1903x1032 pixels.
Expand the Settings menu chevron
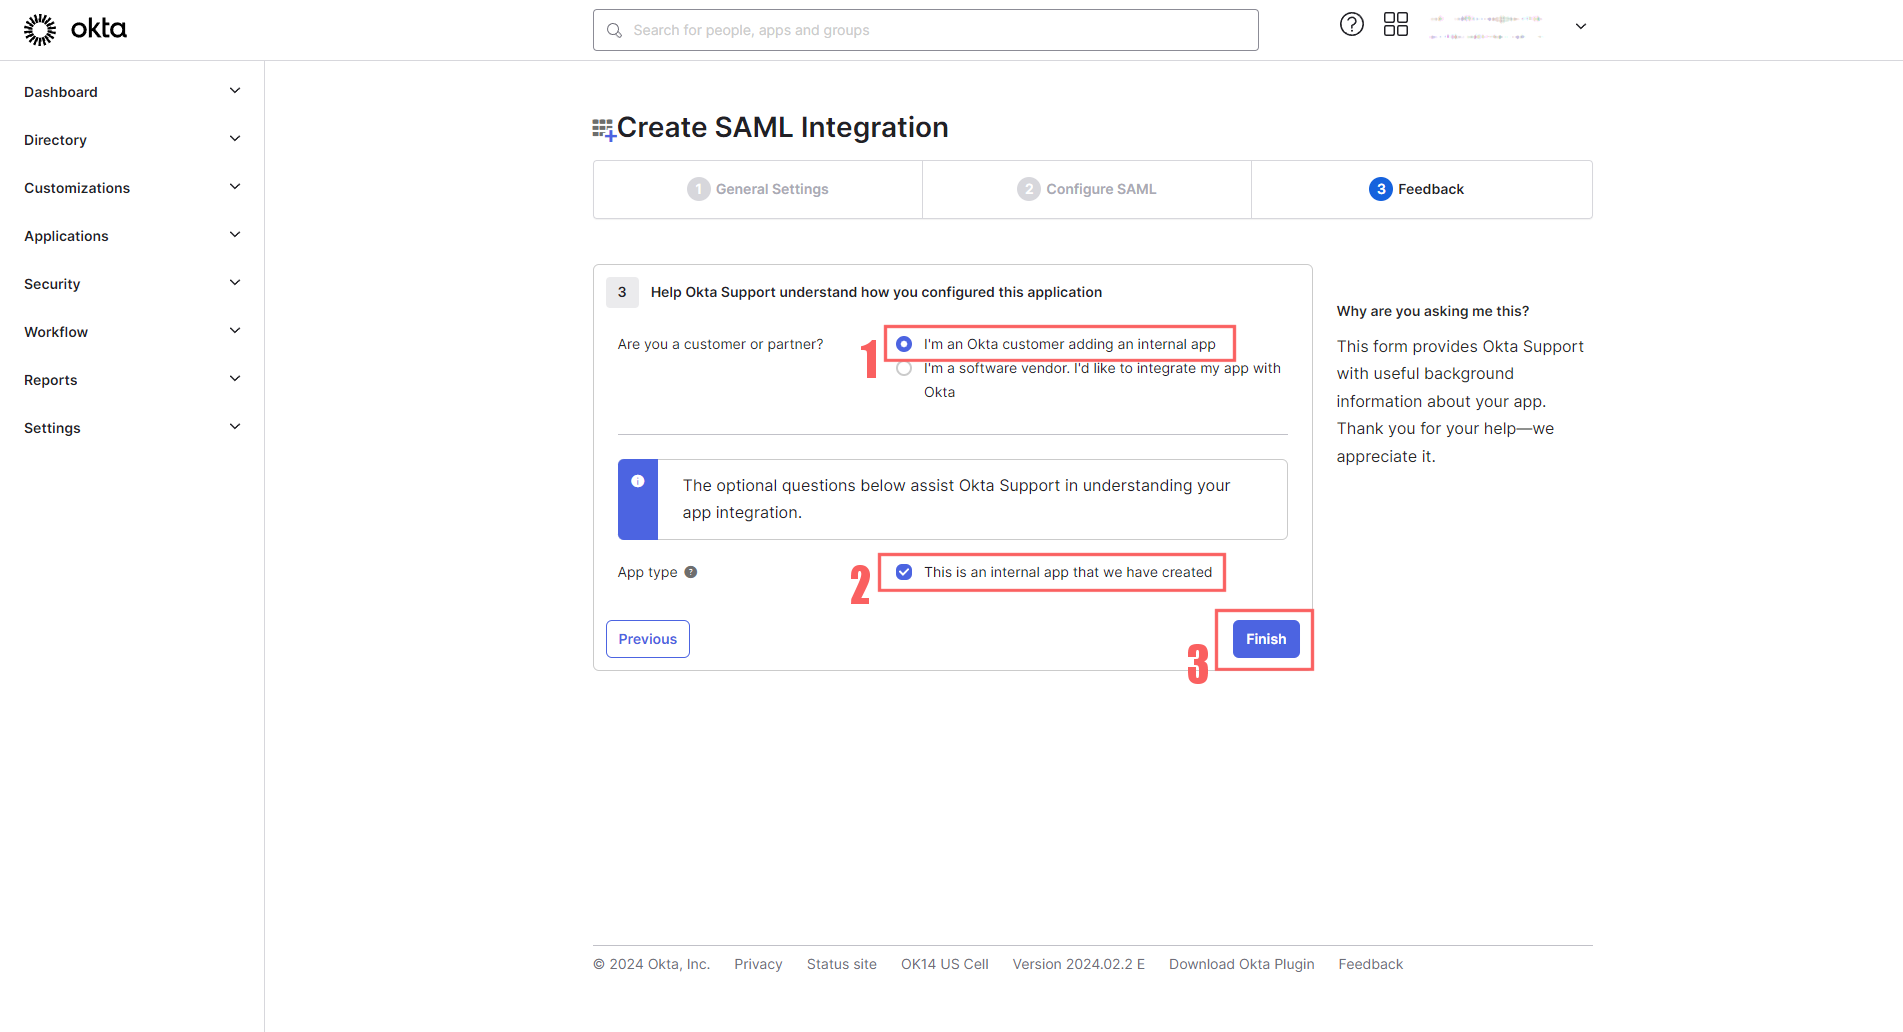(235, 427)
